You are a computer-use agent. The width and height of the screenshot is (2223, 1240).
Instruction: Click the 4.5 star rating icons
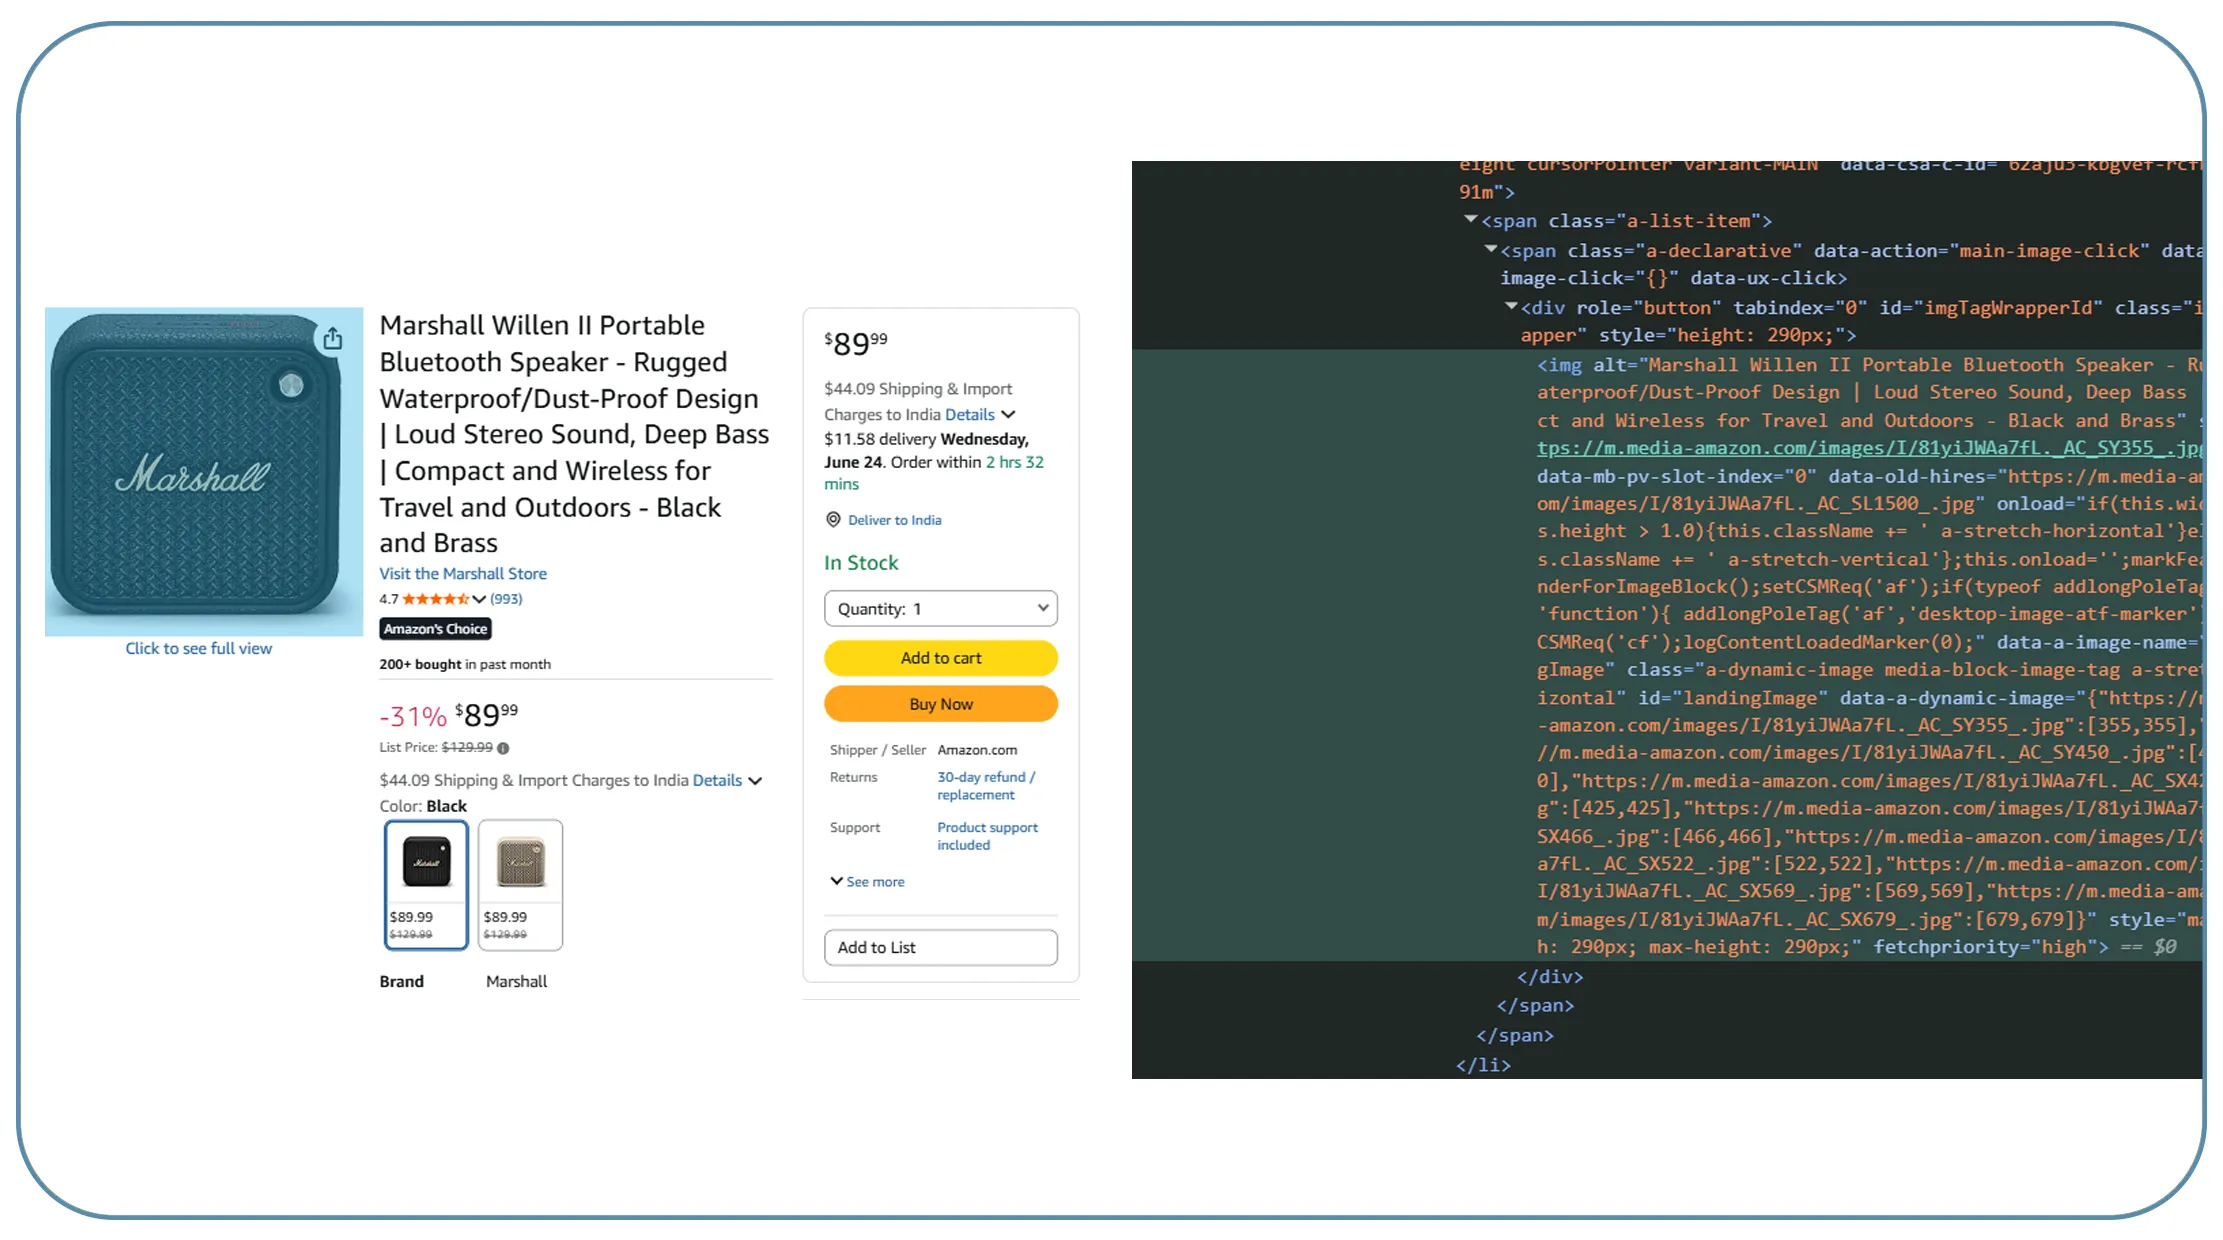click(436, 599)
